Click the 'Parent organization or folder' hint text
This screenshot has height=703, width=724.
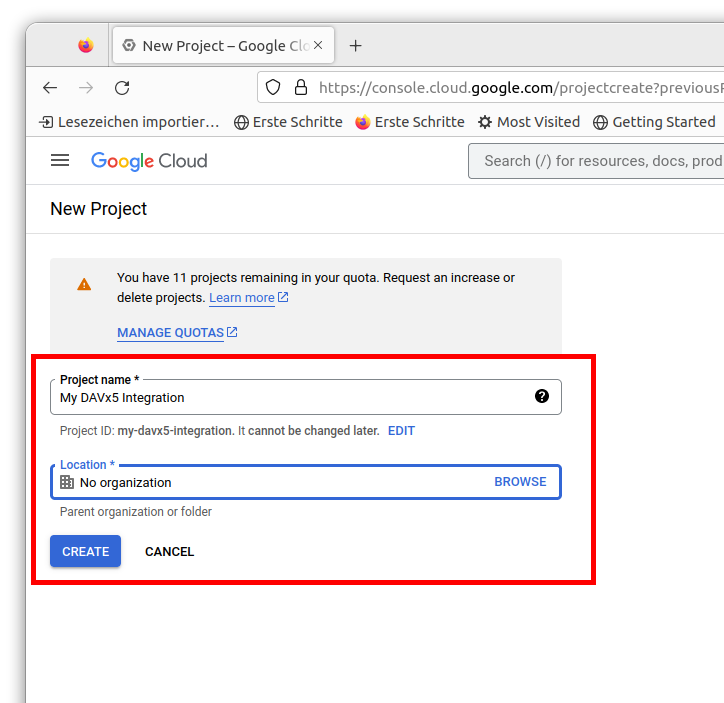136,512
